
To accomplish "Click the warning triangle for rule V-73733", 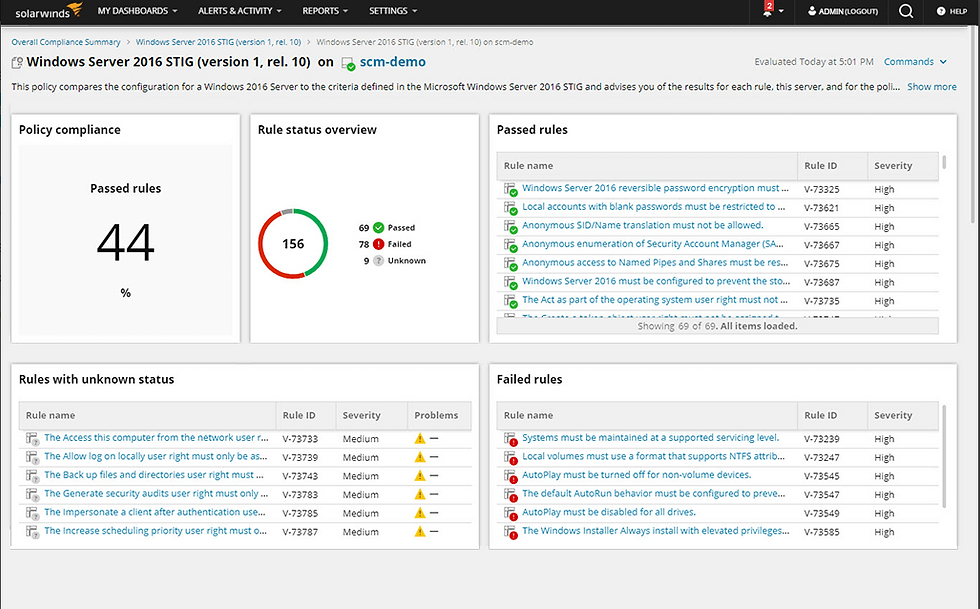I will click(x=420, y=439).
